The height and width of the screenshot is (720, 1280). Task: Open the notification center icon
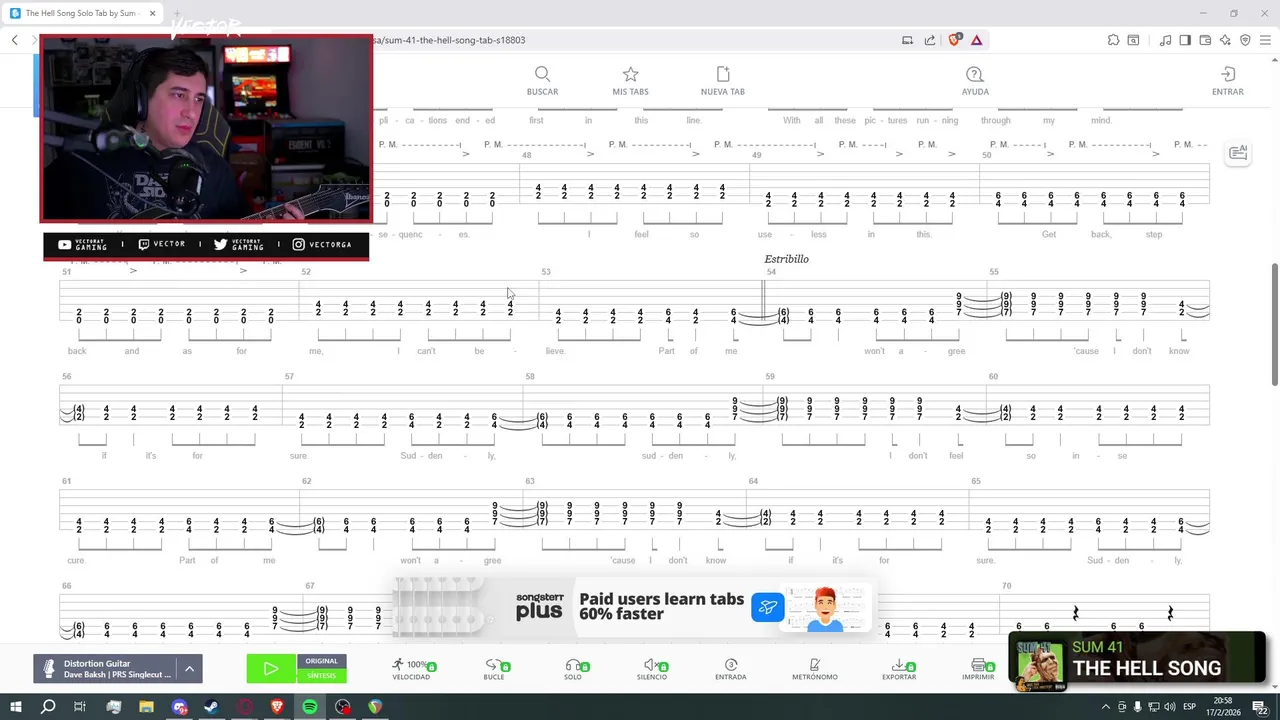click(1261, 707)
